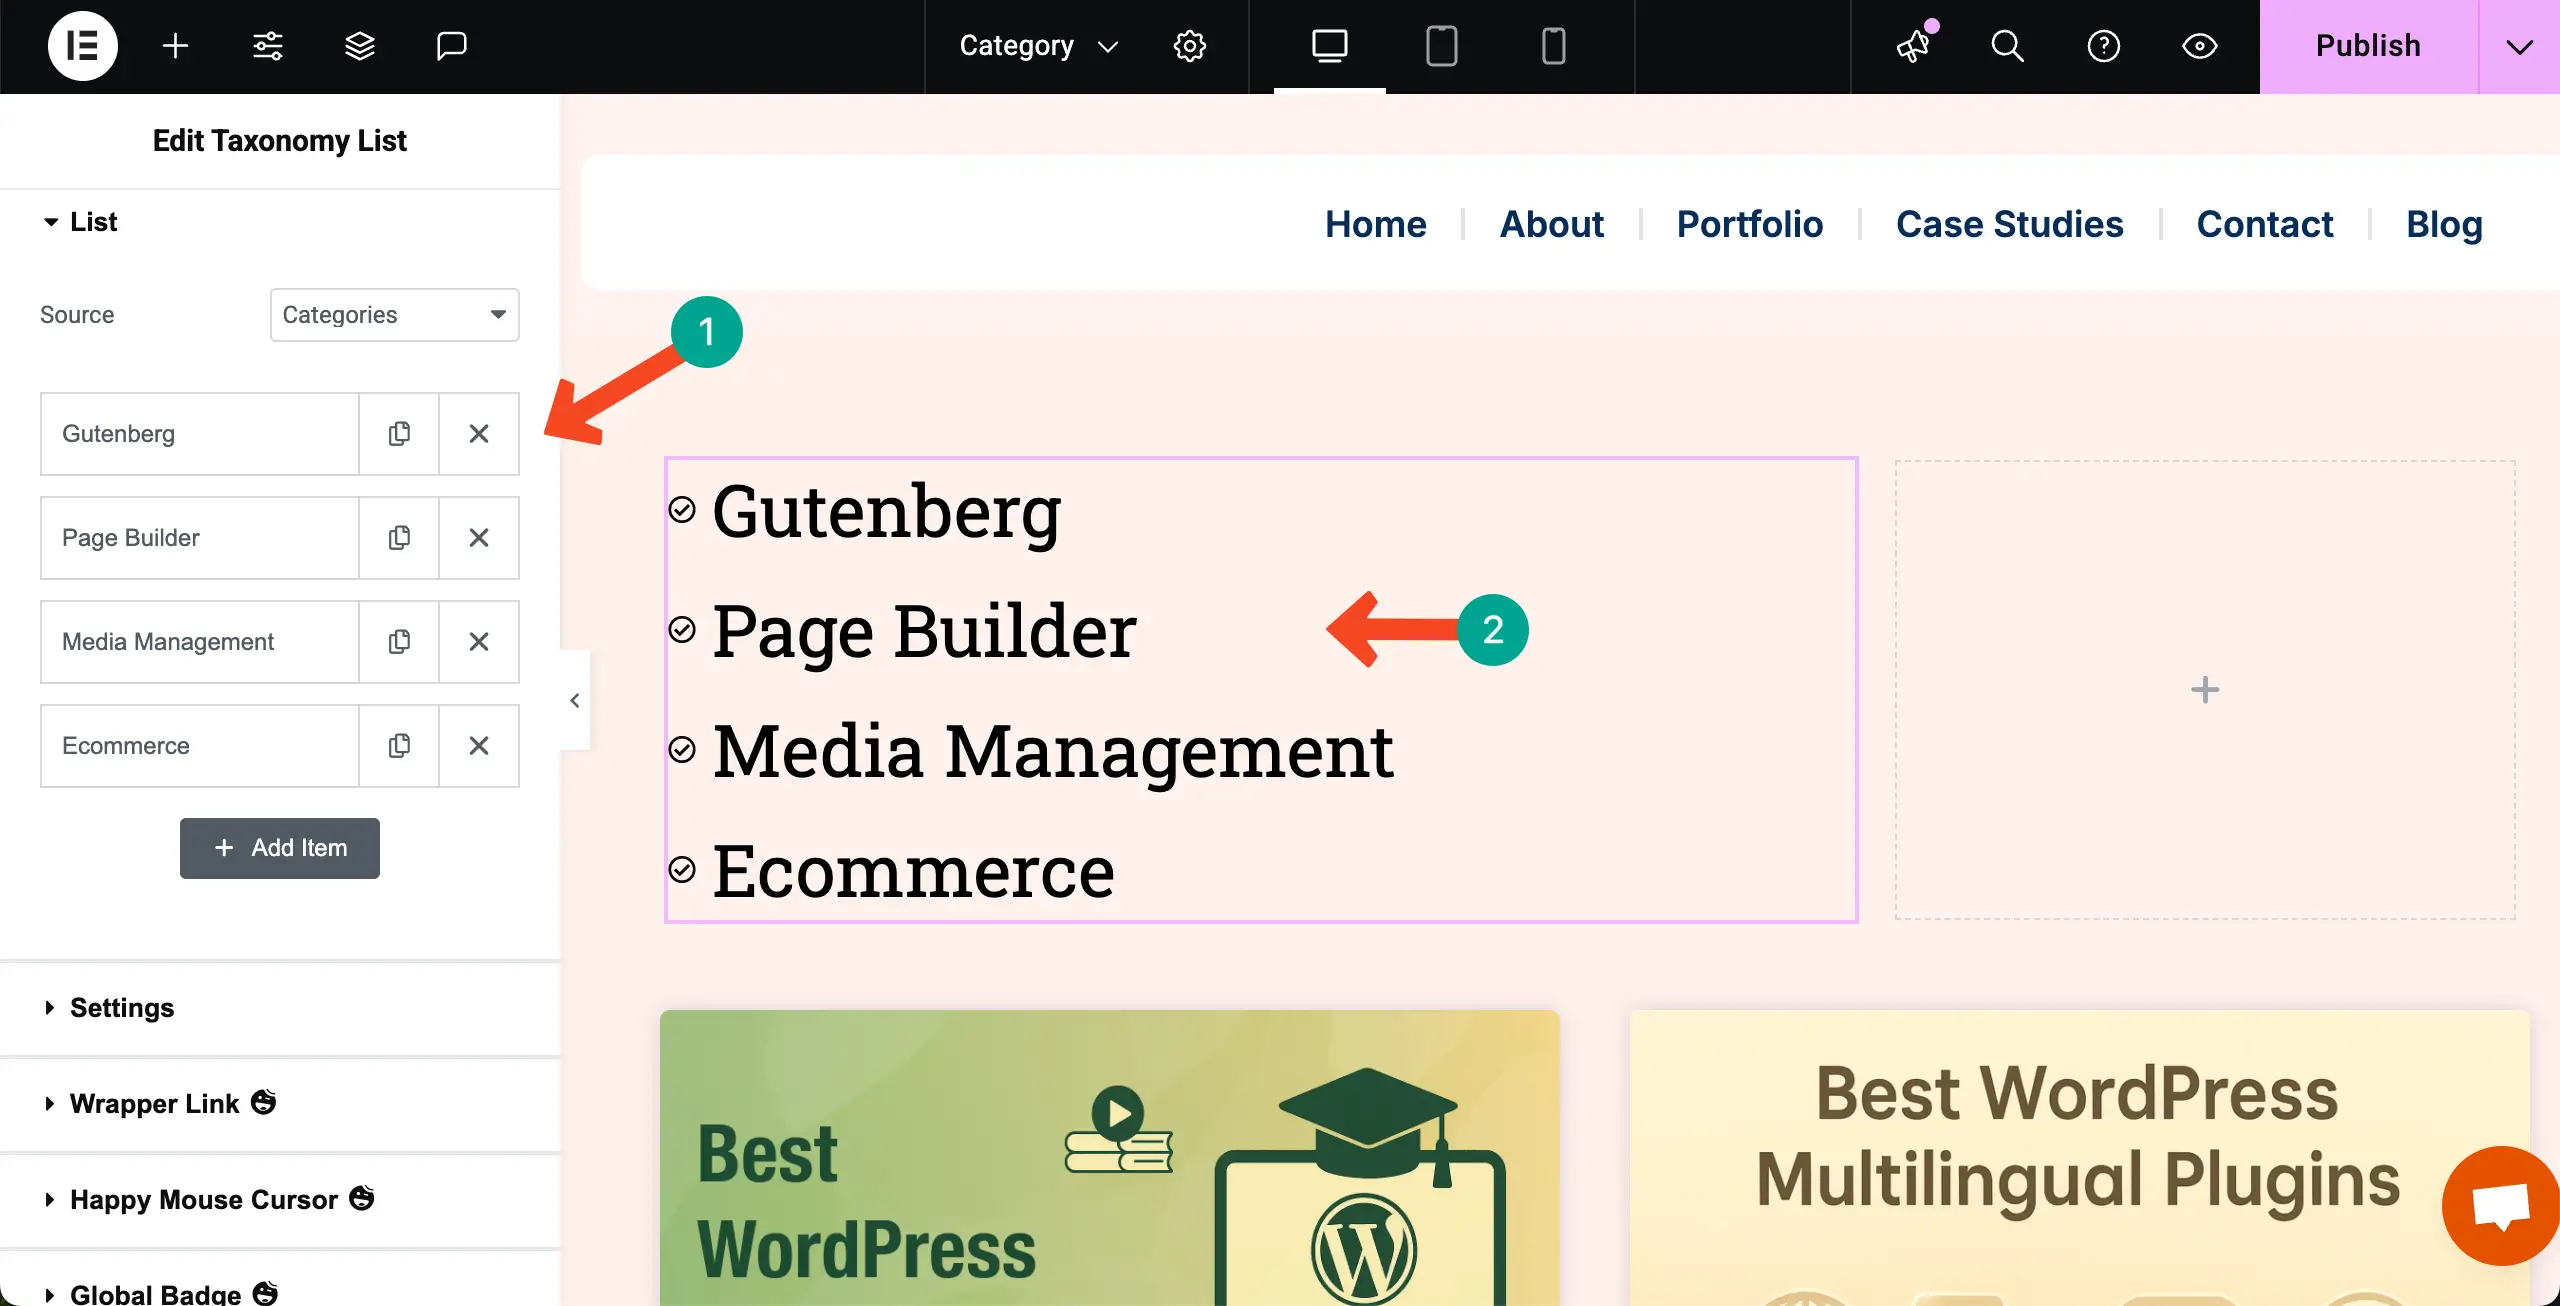Click the Add Item button
The image size is (2560, 1306).
coord(280,848)
